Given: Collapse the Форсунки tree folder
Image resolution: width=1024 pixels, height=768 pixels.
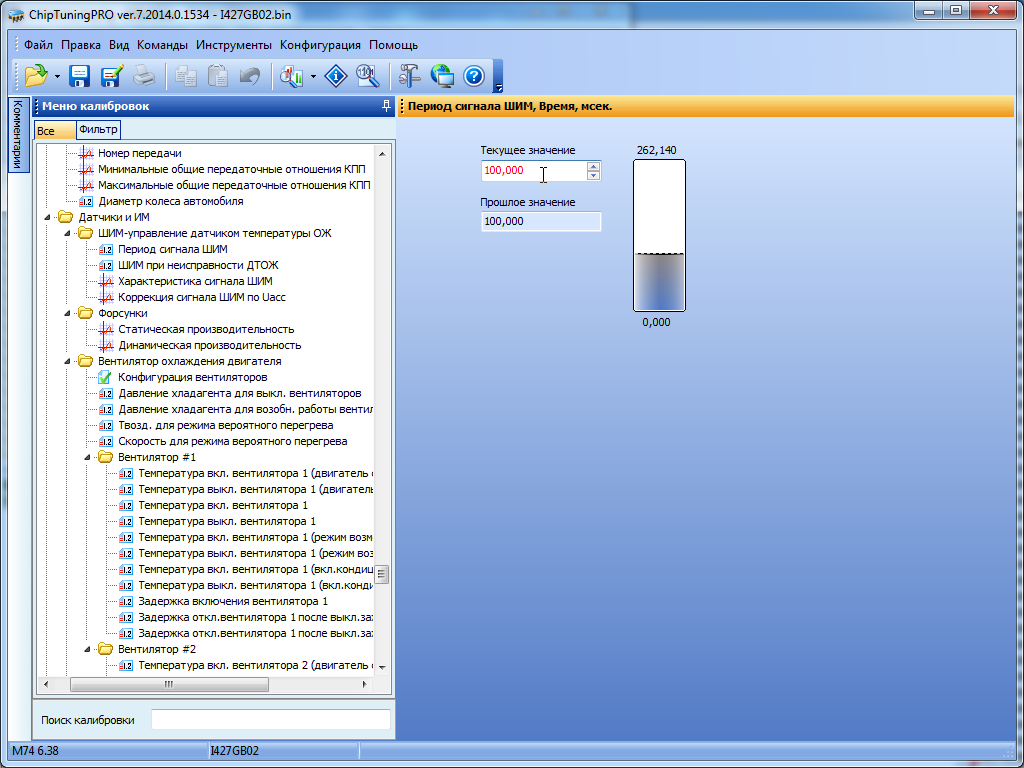Looking at the screenshot, I should tap(67, 313).
